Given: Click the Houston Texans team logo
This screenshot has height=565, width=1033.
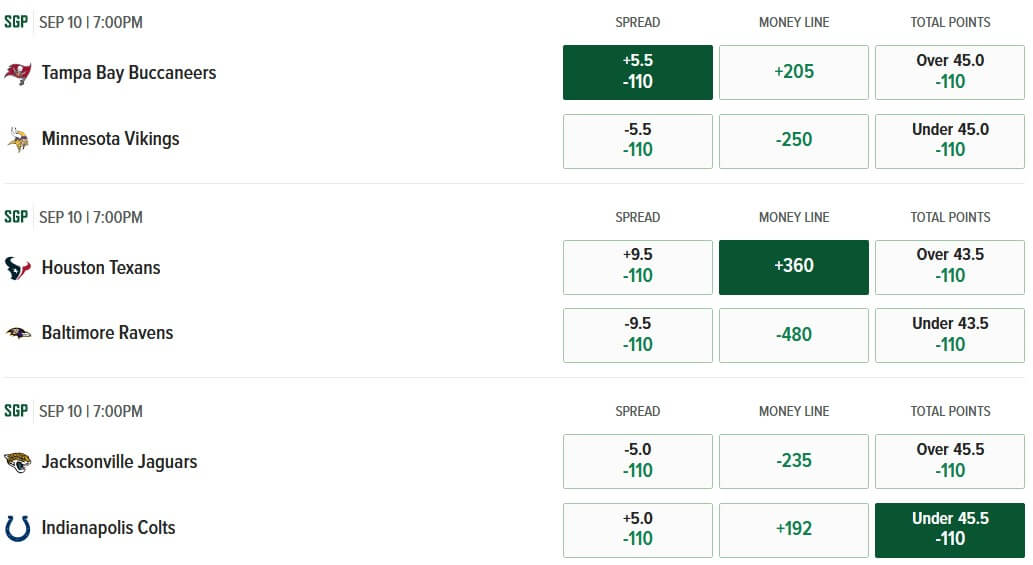Looking at the screenshot, I should coord(18,268).
